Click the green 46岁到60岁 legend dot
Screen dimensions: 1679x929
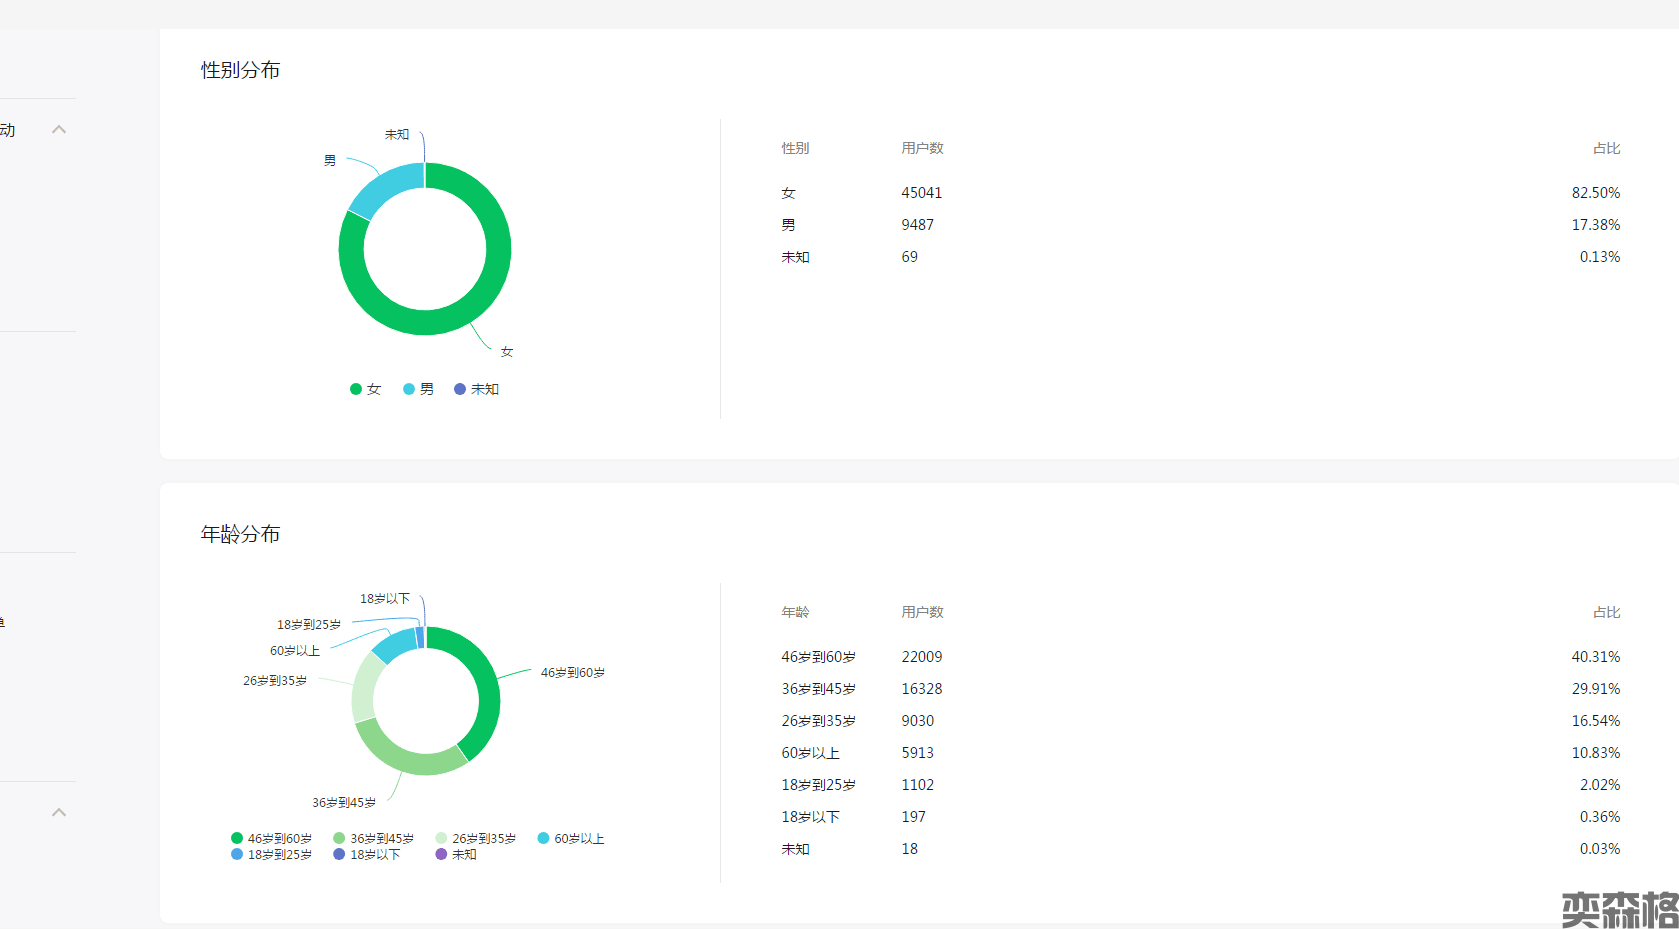237,838
